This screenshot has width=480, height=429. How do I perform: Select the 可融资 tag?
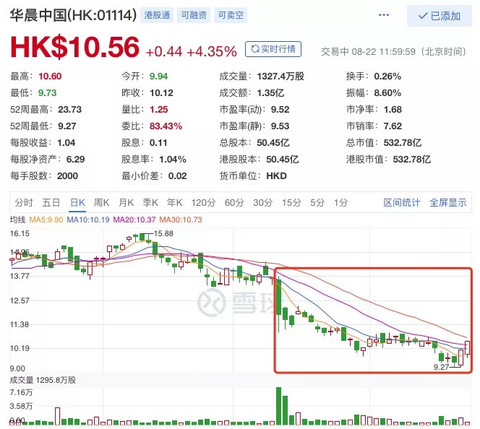click(x=194, y=15)
